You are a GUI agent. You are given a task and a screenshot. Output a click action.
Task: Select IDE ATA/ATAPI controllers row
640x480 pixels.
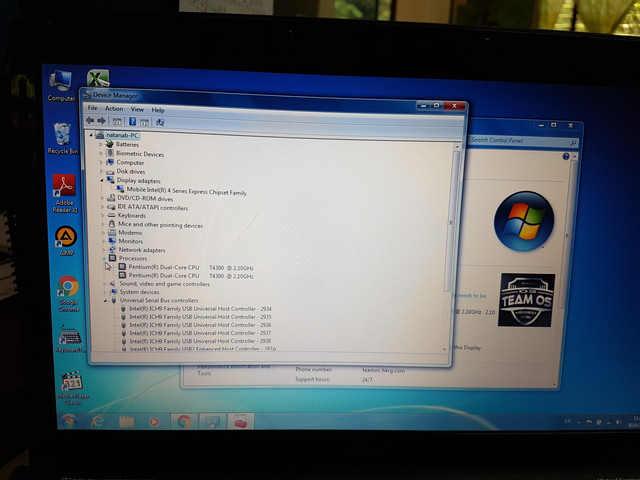pyautogui.click(x=148, y=207)
